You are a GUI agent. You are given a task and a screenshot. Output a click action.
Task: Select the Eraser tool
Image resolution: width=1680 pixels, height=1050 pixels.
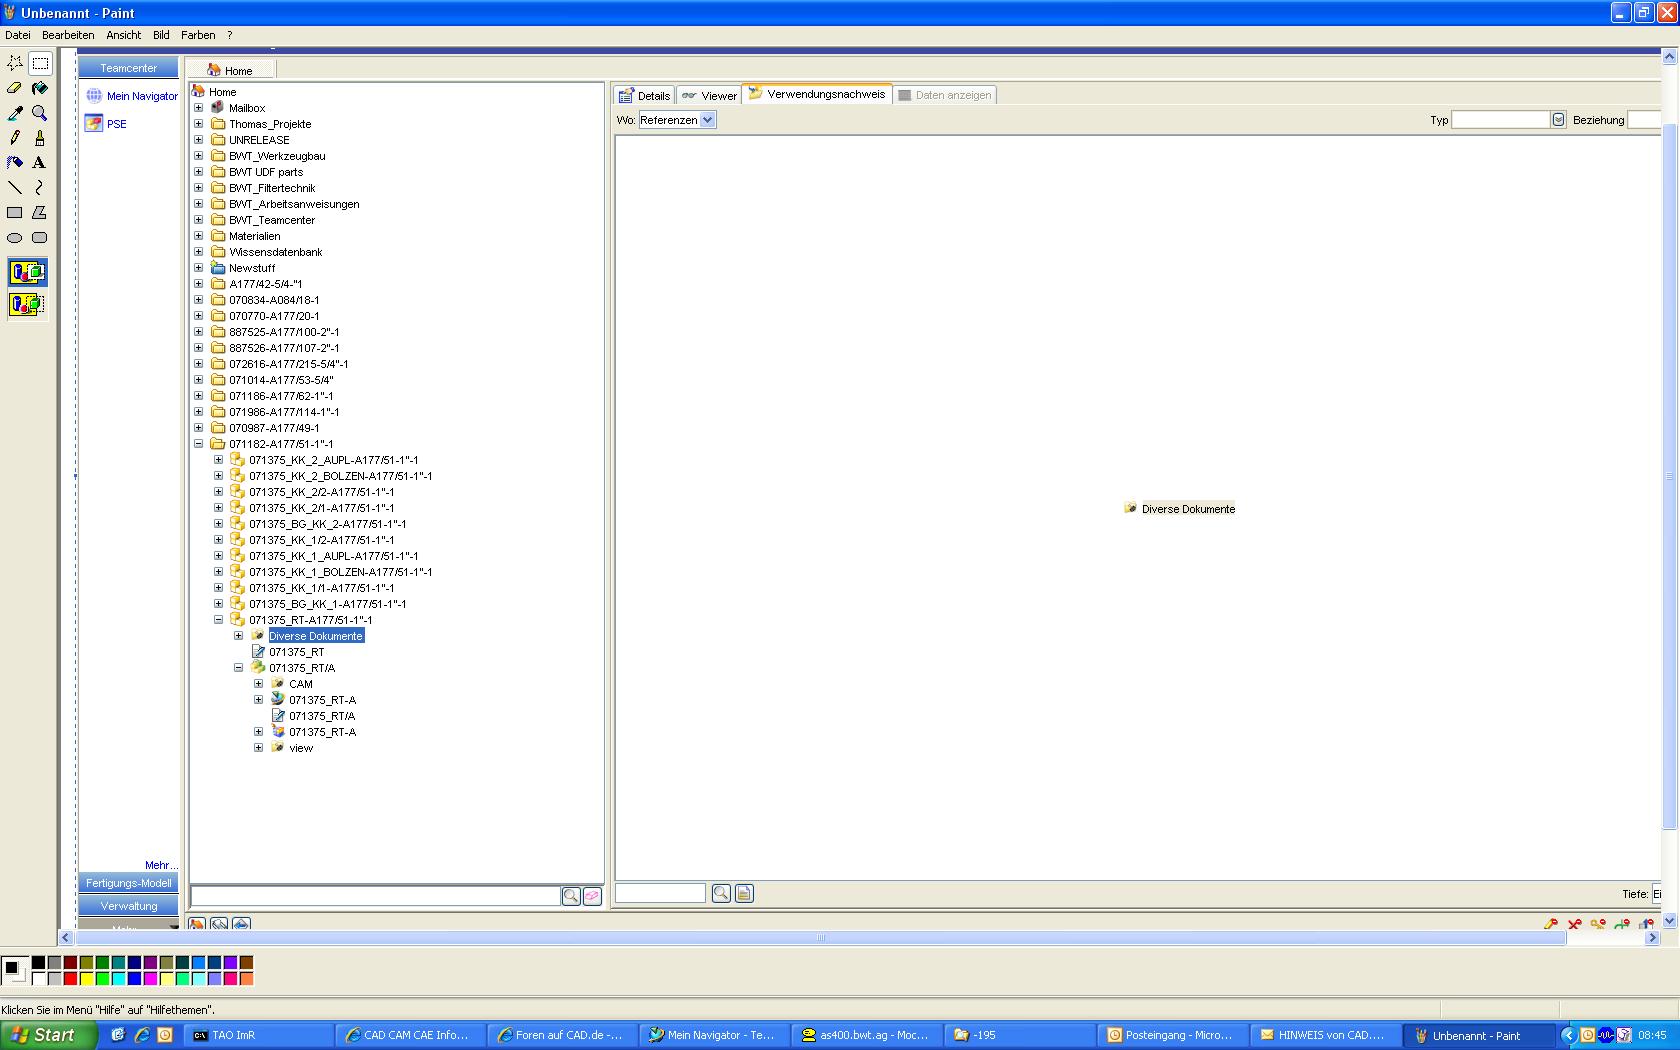coord(15,88)
